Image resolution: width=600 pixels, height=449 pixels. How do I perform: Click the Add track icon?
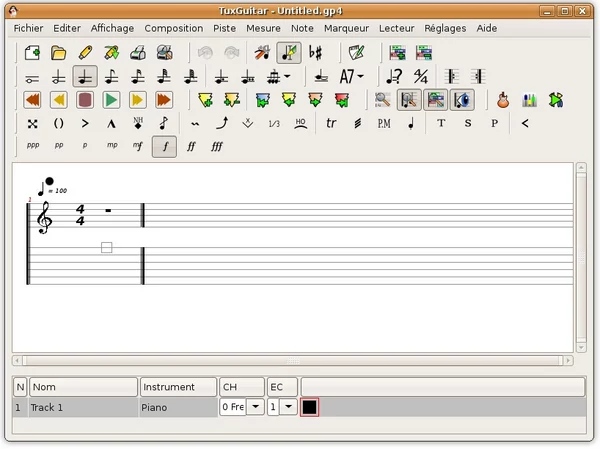(398, 53)
